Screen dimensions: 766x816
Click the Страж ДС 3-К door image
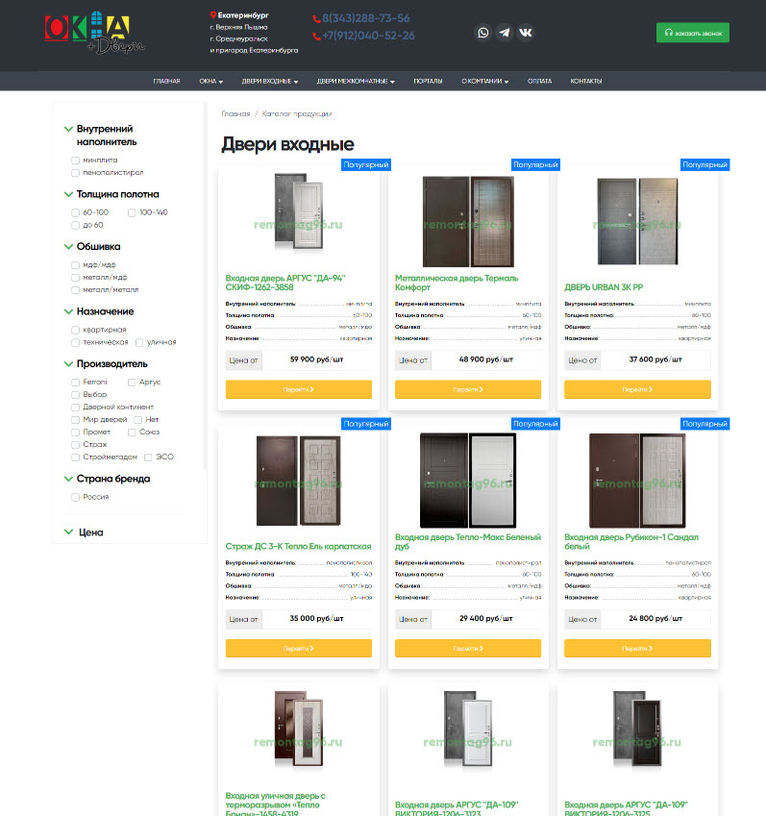(x=299, y=480)
